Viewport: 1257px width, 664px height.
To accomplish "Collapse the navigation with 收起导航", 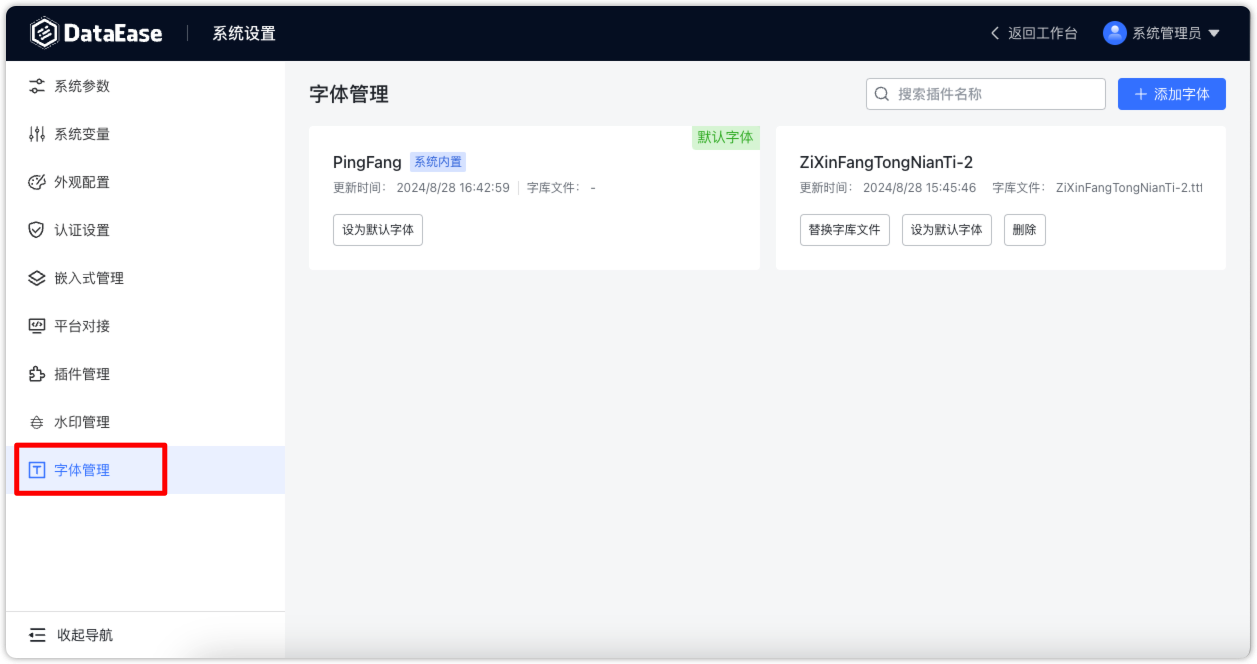I will click(x=72, y=635).
